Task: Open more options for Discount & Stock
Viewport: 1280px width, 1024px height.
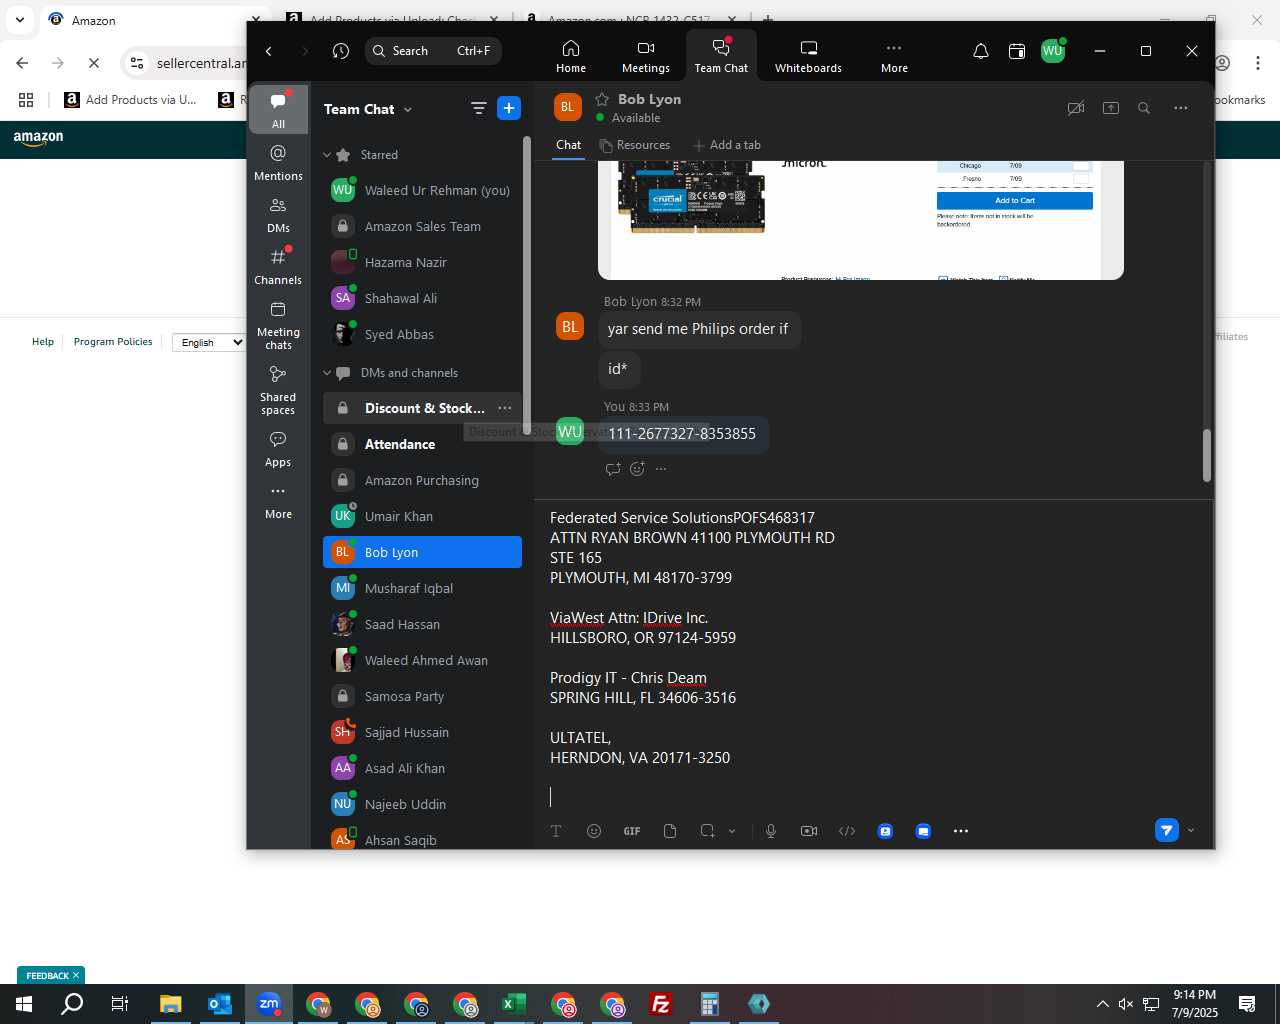Action: click(505, 408)
